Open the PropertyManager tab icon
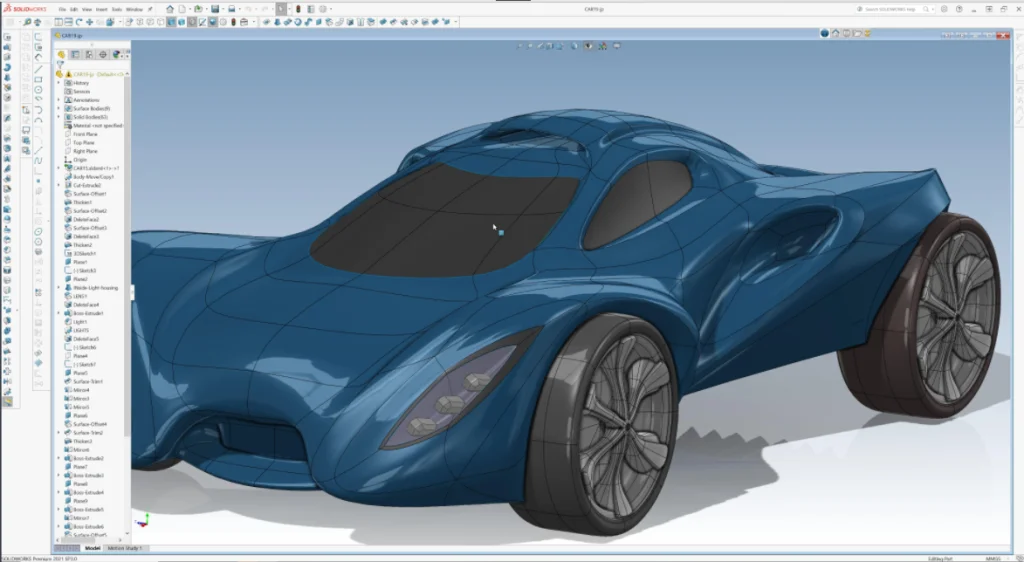 click(76, 55)
